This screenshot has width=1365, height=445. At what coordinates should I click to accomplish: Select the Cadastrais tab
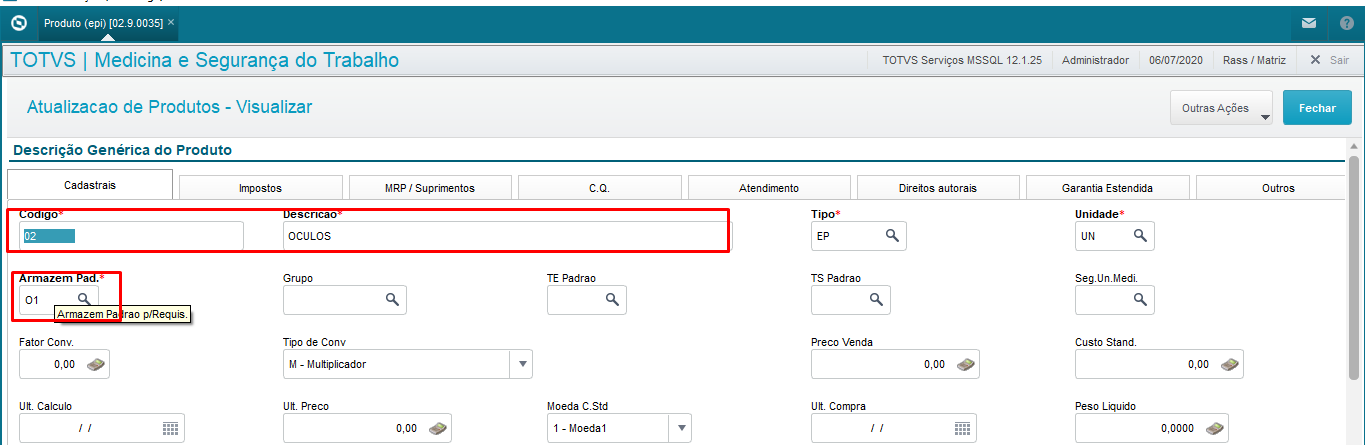pos(89,186)
